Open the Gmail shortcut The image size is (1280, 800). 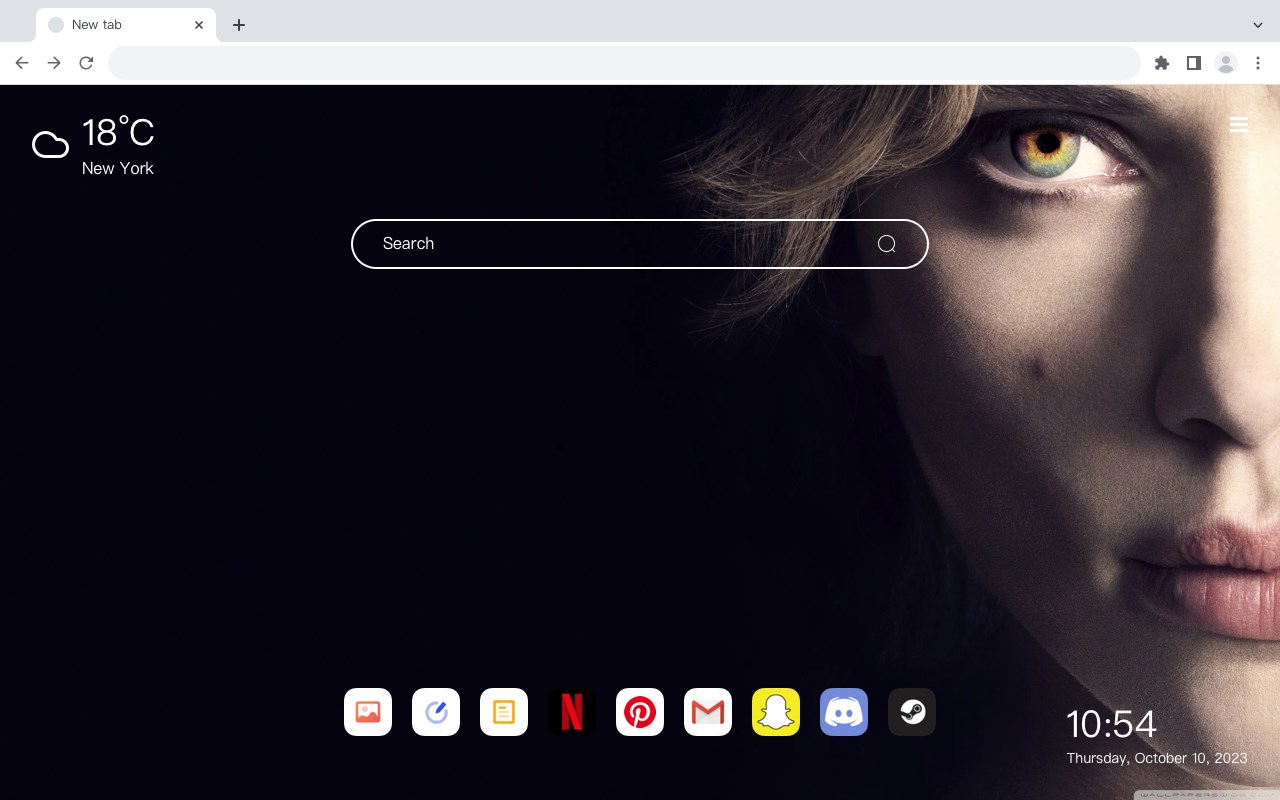pyautogui.click(x=708, y=712)
